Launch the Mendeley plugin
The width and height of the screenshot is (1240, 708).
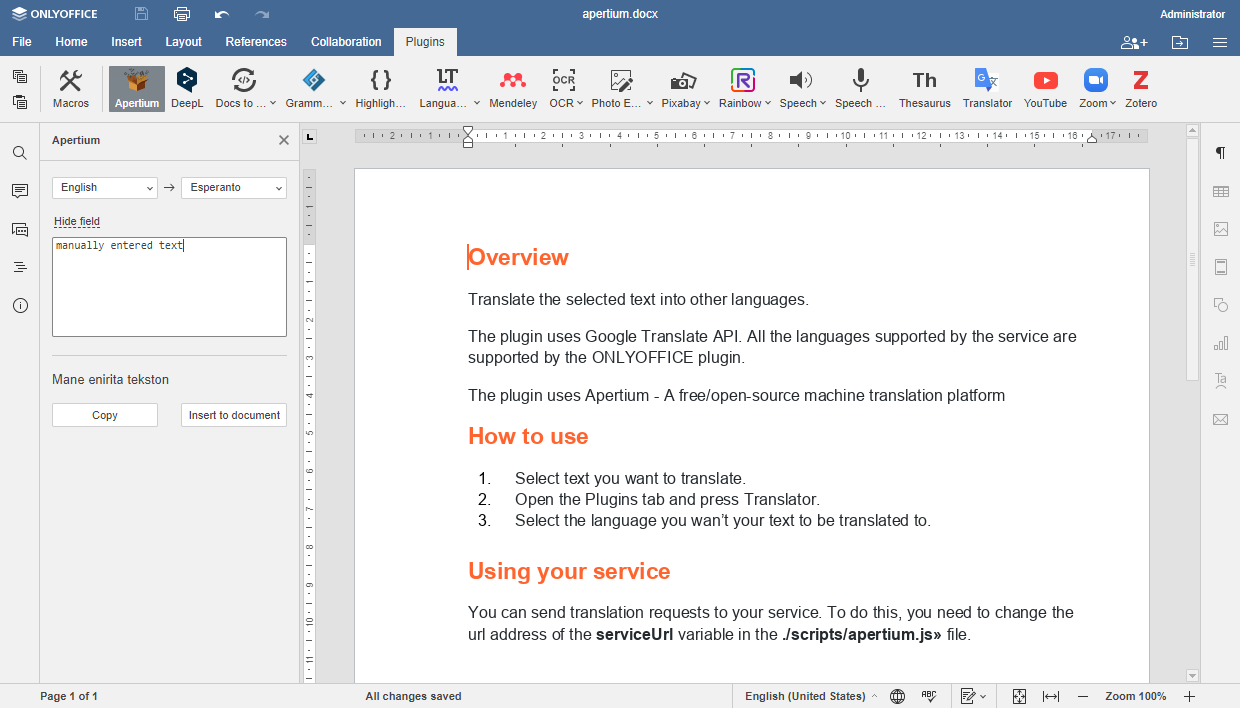pos(513,89)
